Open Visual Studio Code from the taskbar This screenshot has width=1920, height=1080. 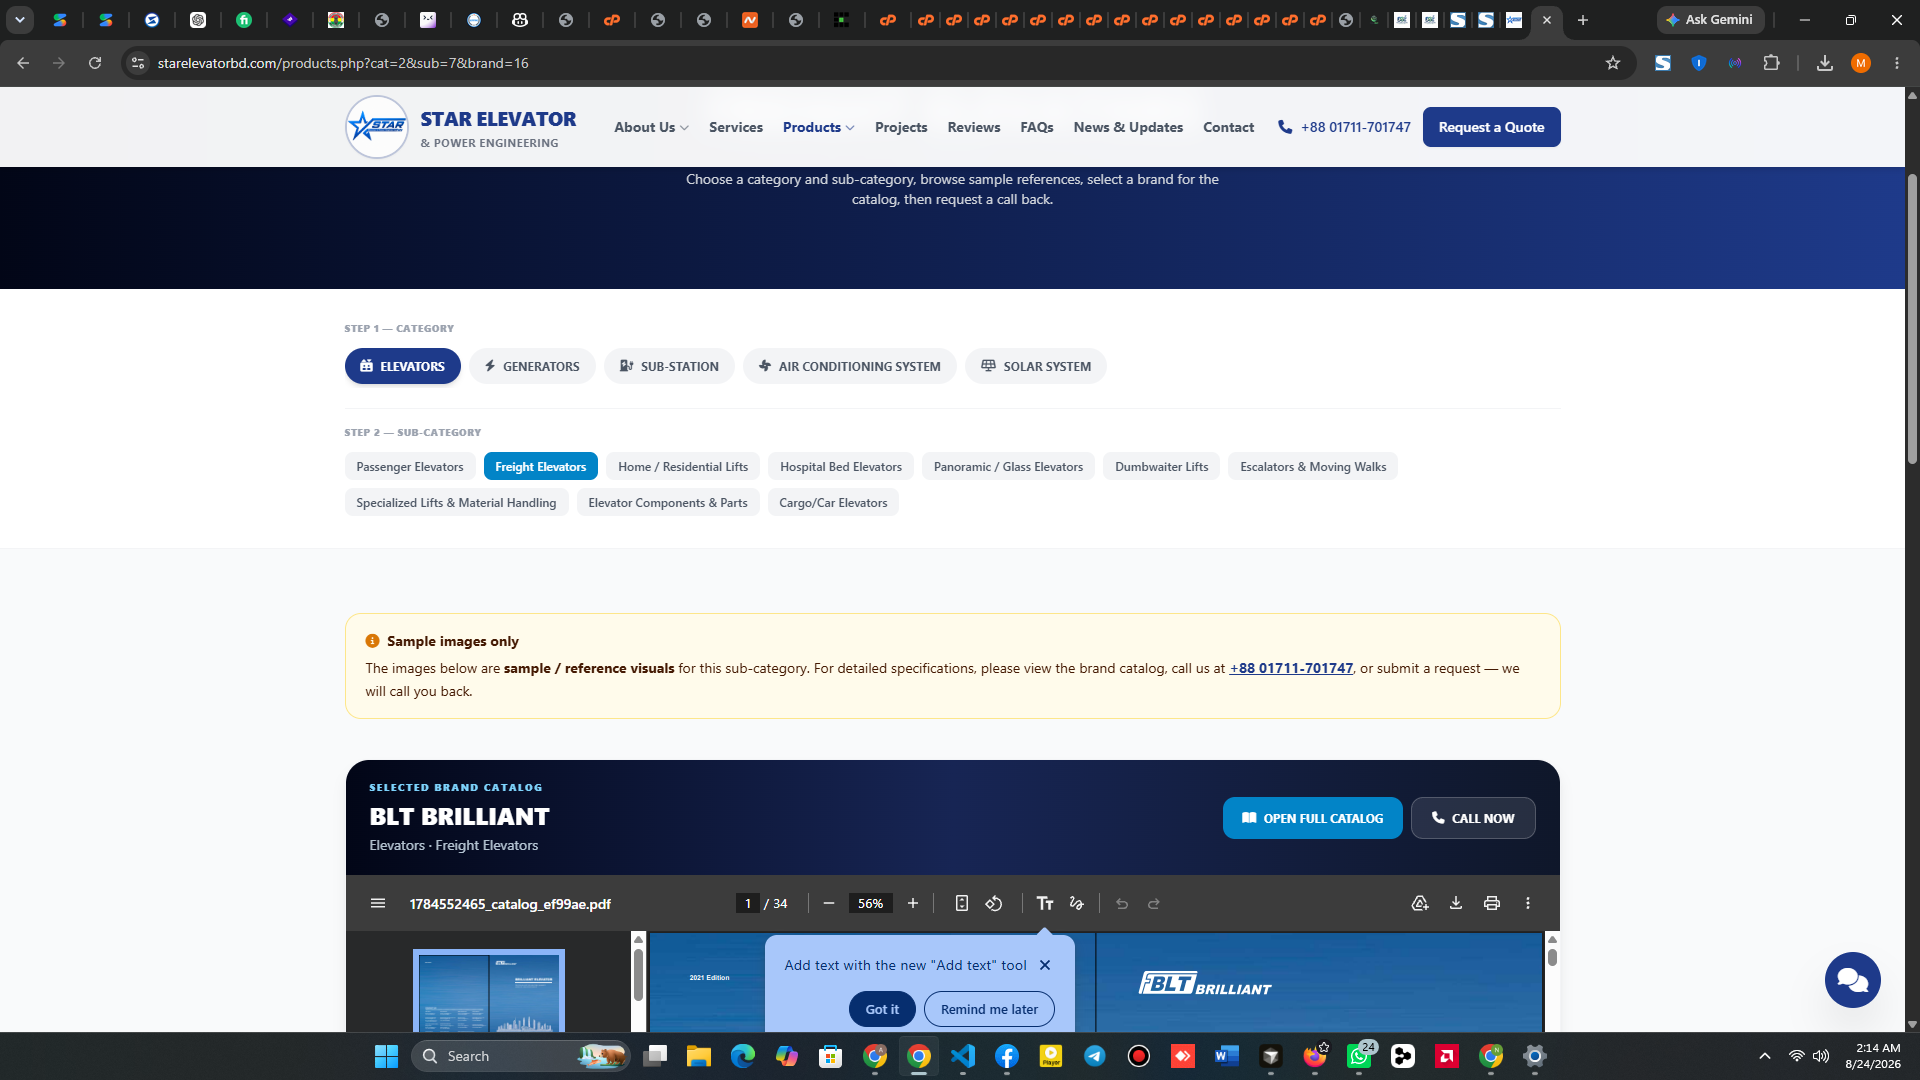(x=963, y=1056)
